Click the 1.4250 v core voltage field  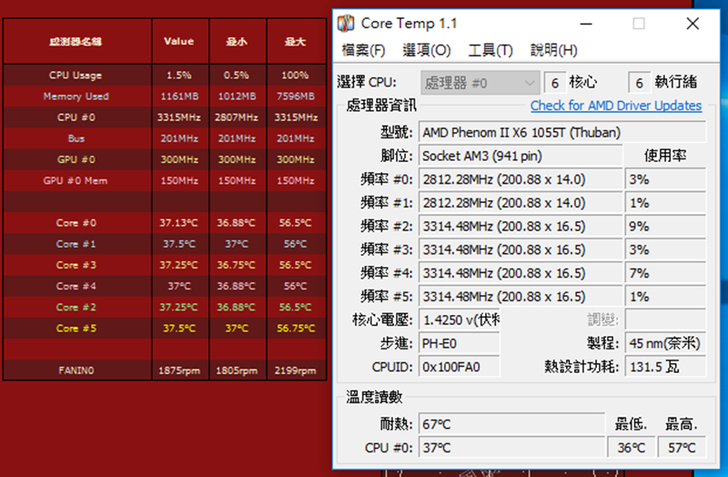point(459,320)
